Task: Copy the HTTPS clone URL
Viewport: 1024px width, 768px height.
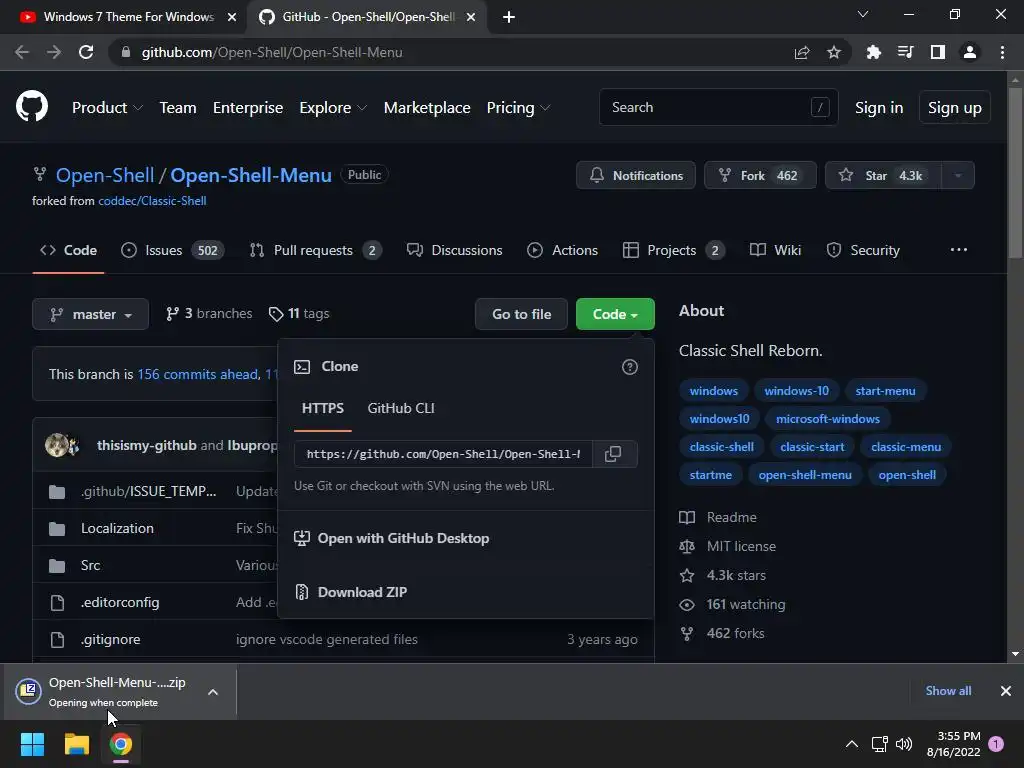Action: pyautogui.click(x=613, y=454)
